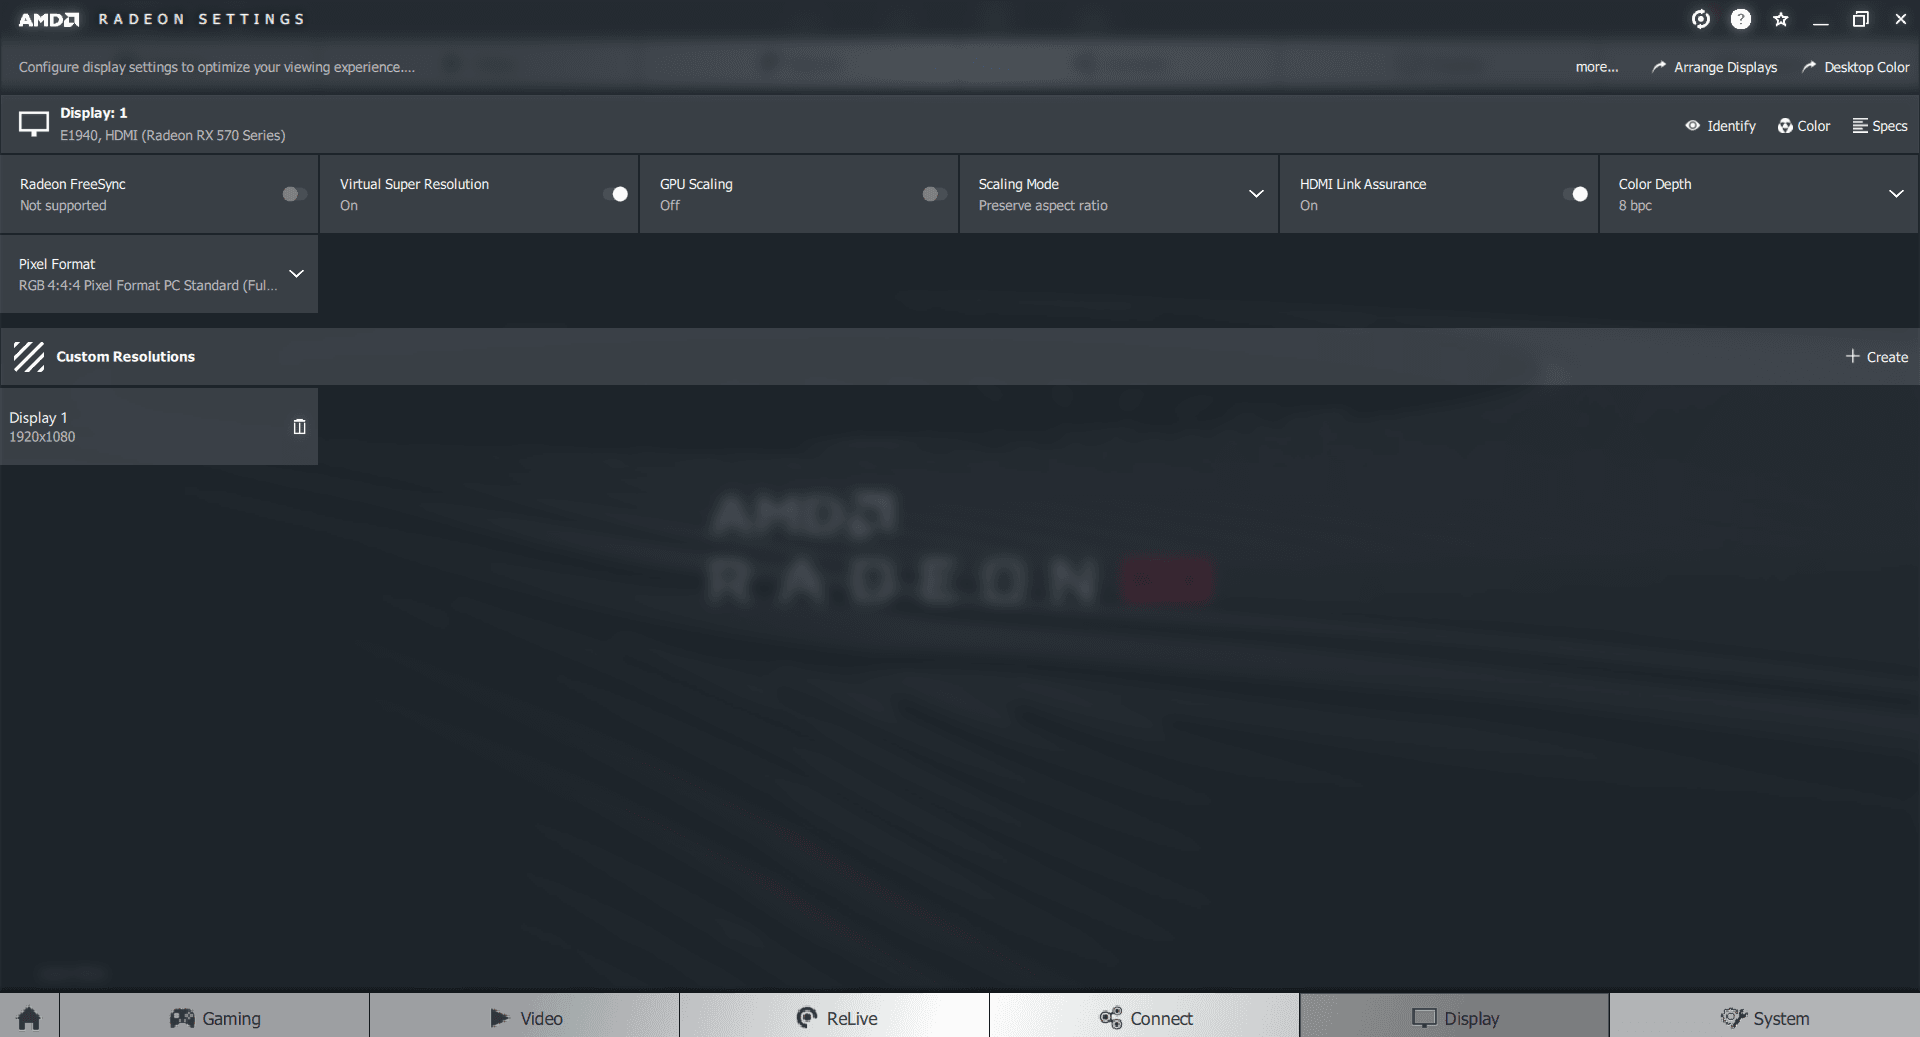The height and width of the screenshot is (1037, 1920).
Task: Delete the 1920x1080 custom resolution with trash icon
Action: (299, 427)
